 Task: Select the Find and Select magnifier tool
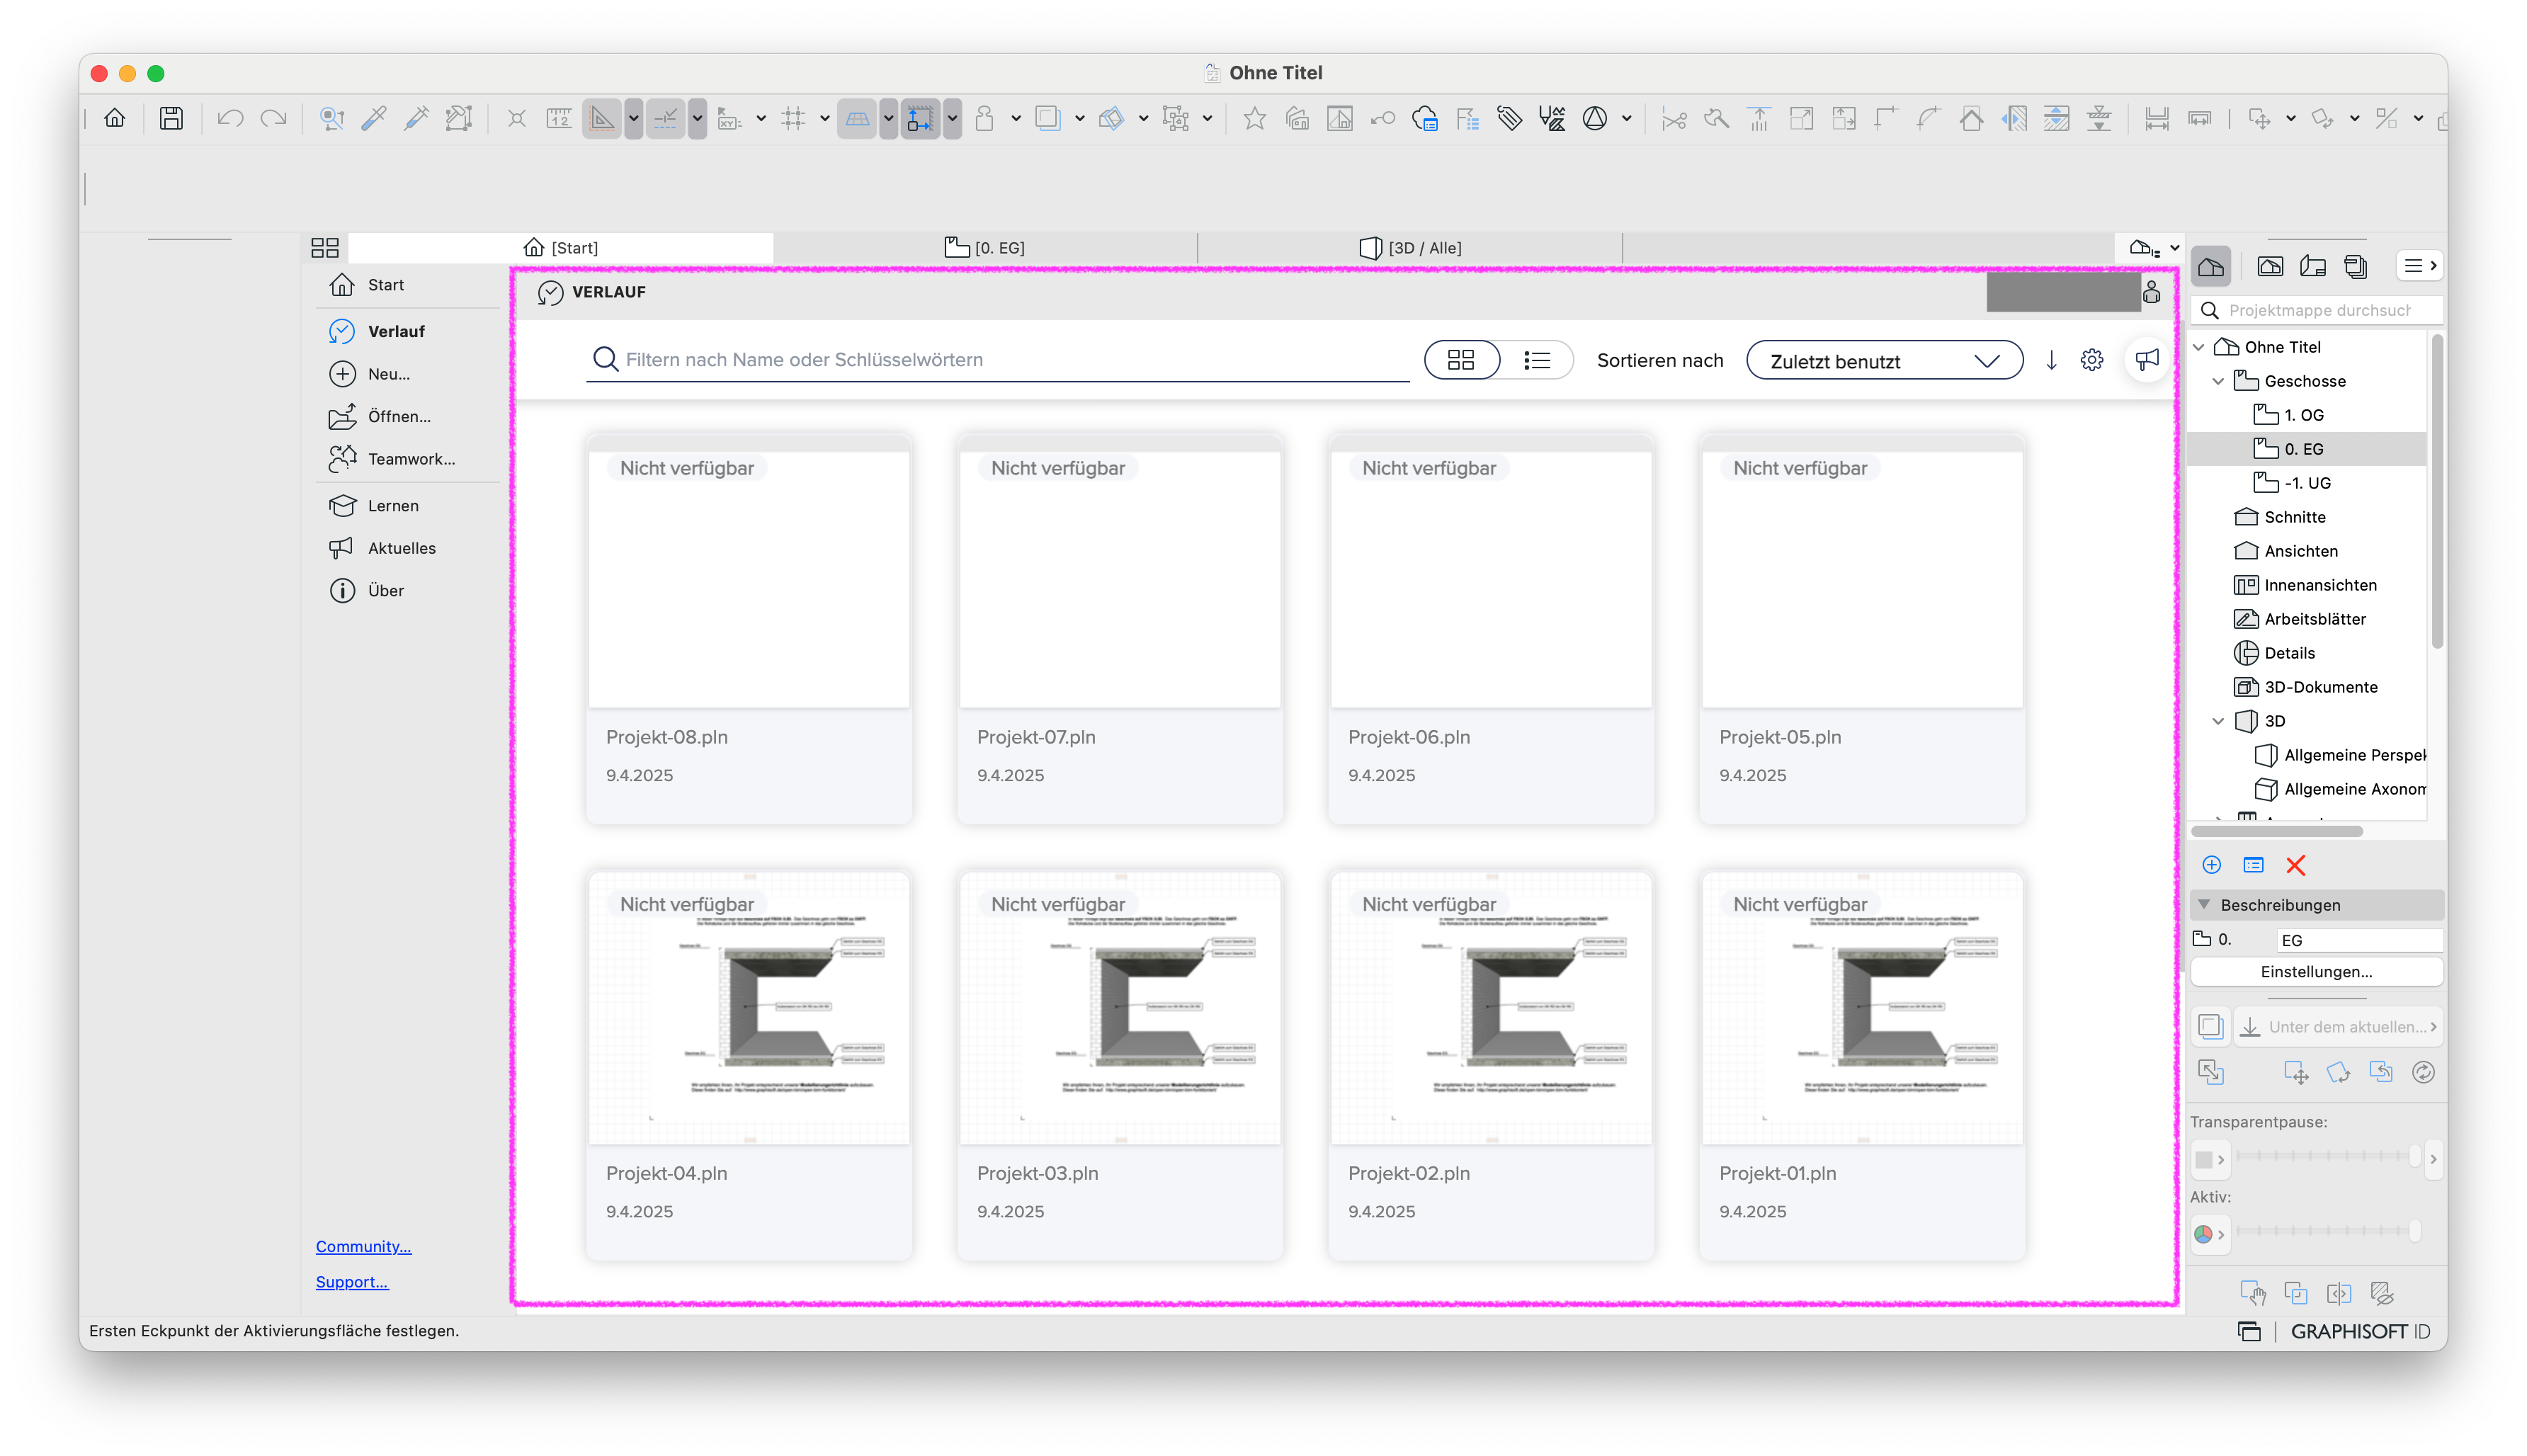point(331,118)
